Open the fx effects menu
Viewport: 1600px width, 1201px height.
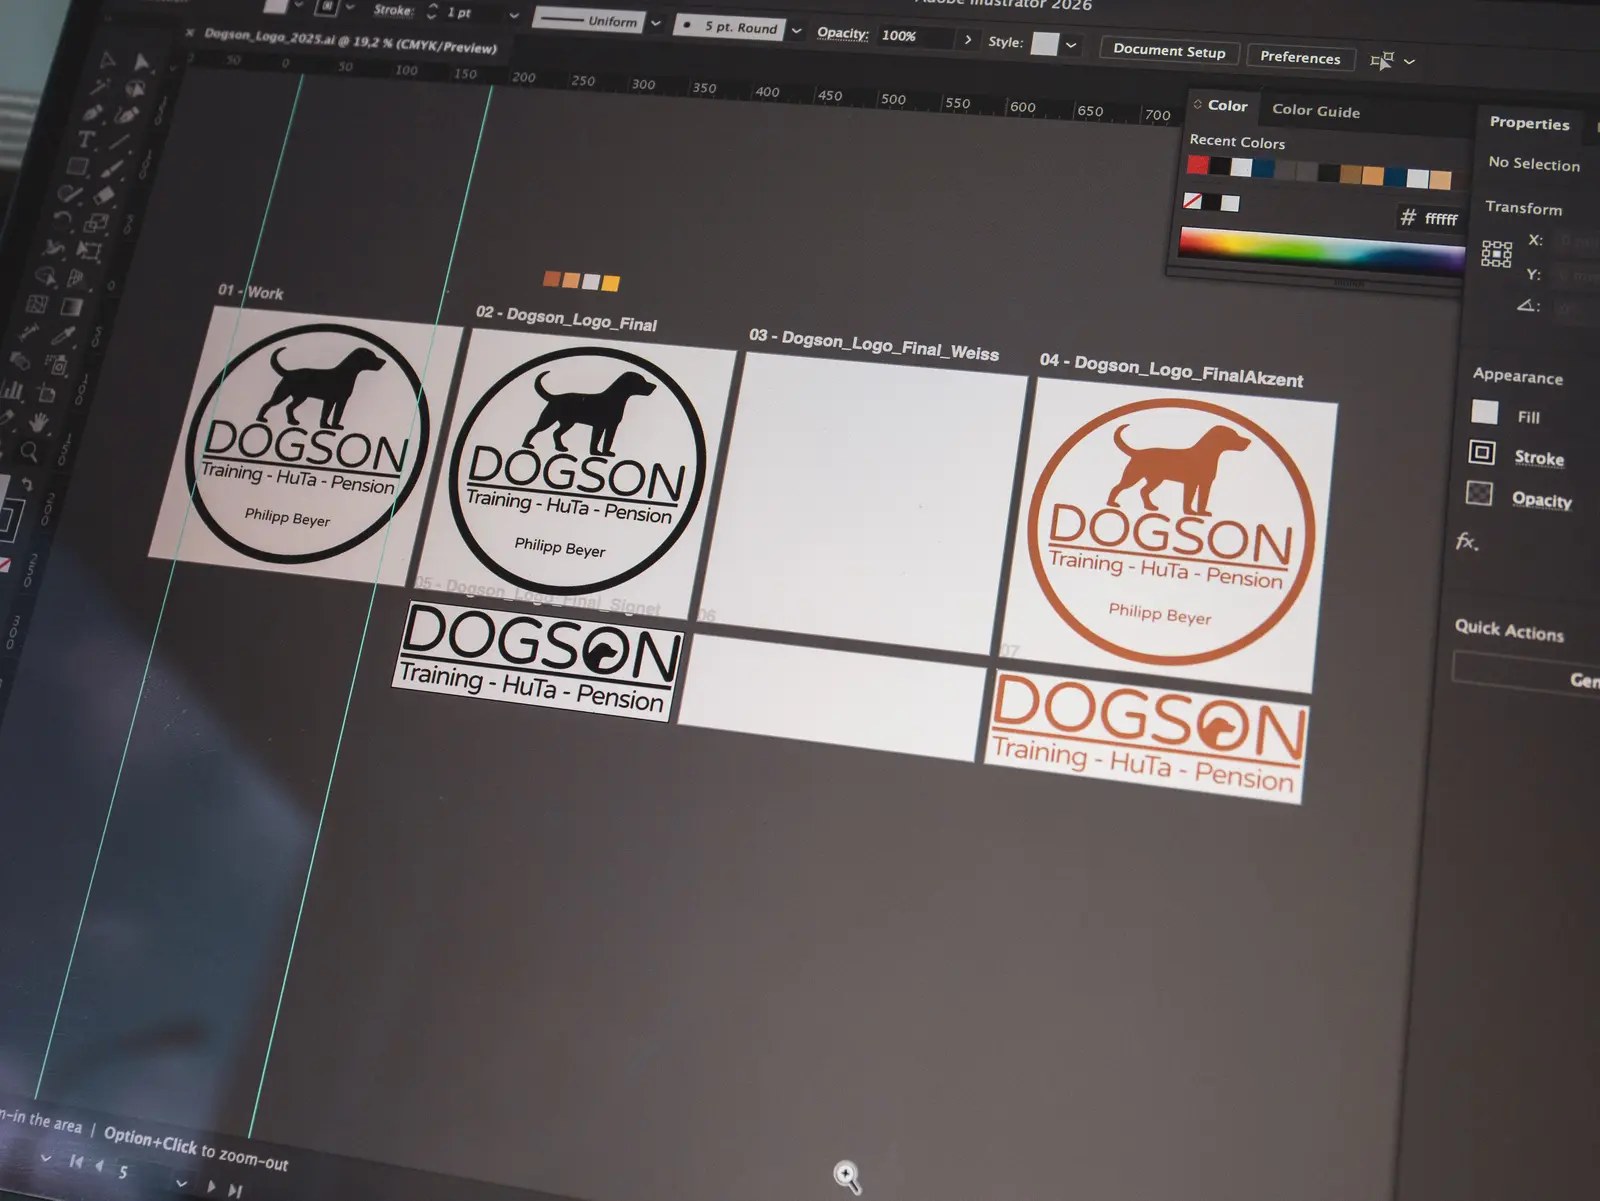[1466, 542]
